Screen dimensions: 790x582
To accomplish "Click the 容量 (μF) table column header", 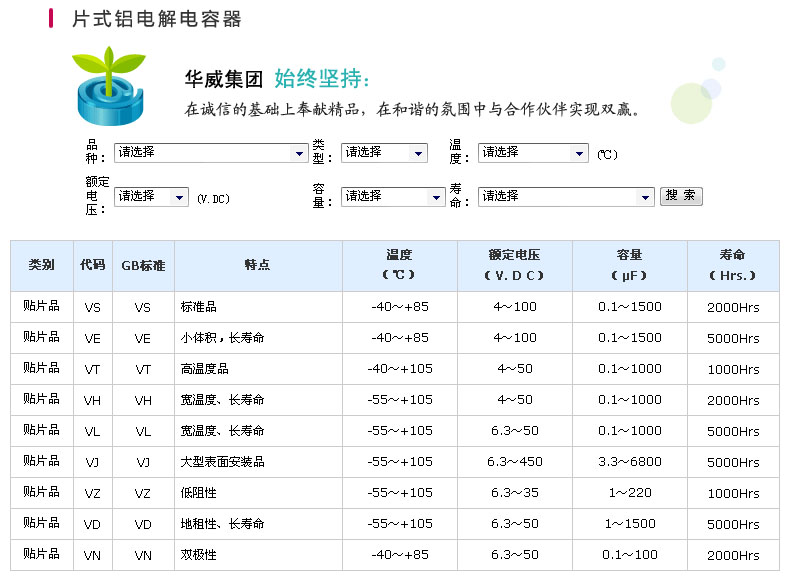I will click(x=629, y=266).
